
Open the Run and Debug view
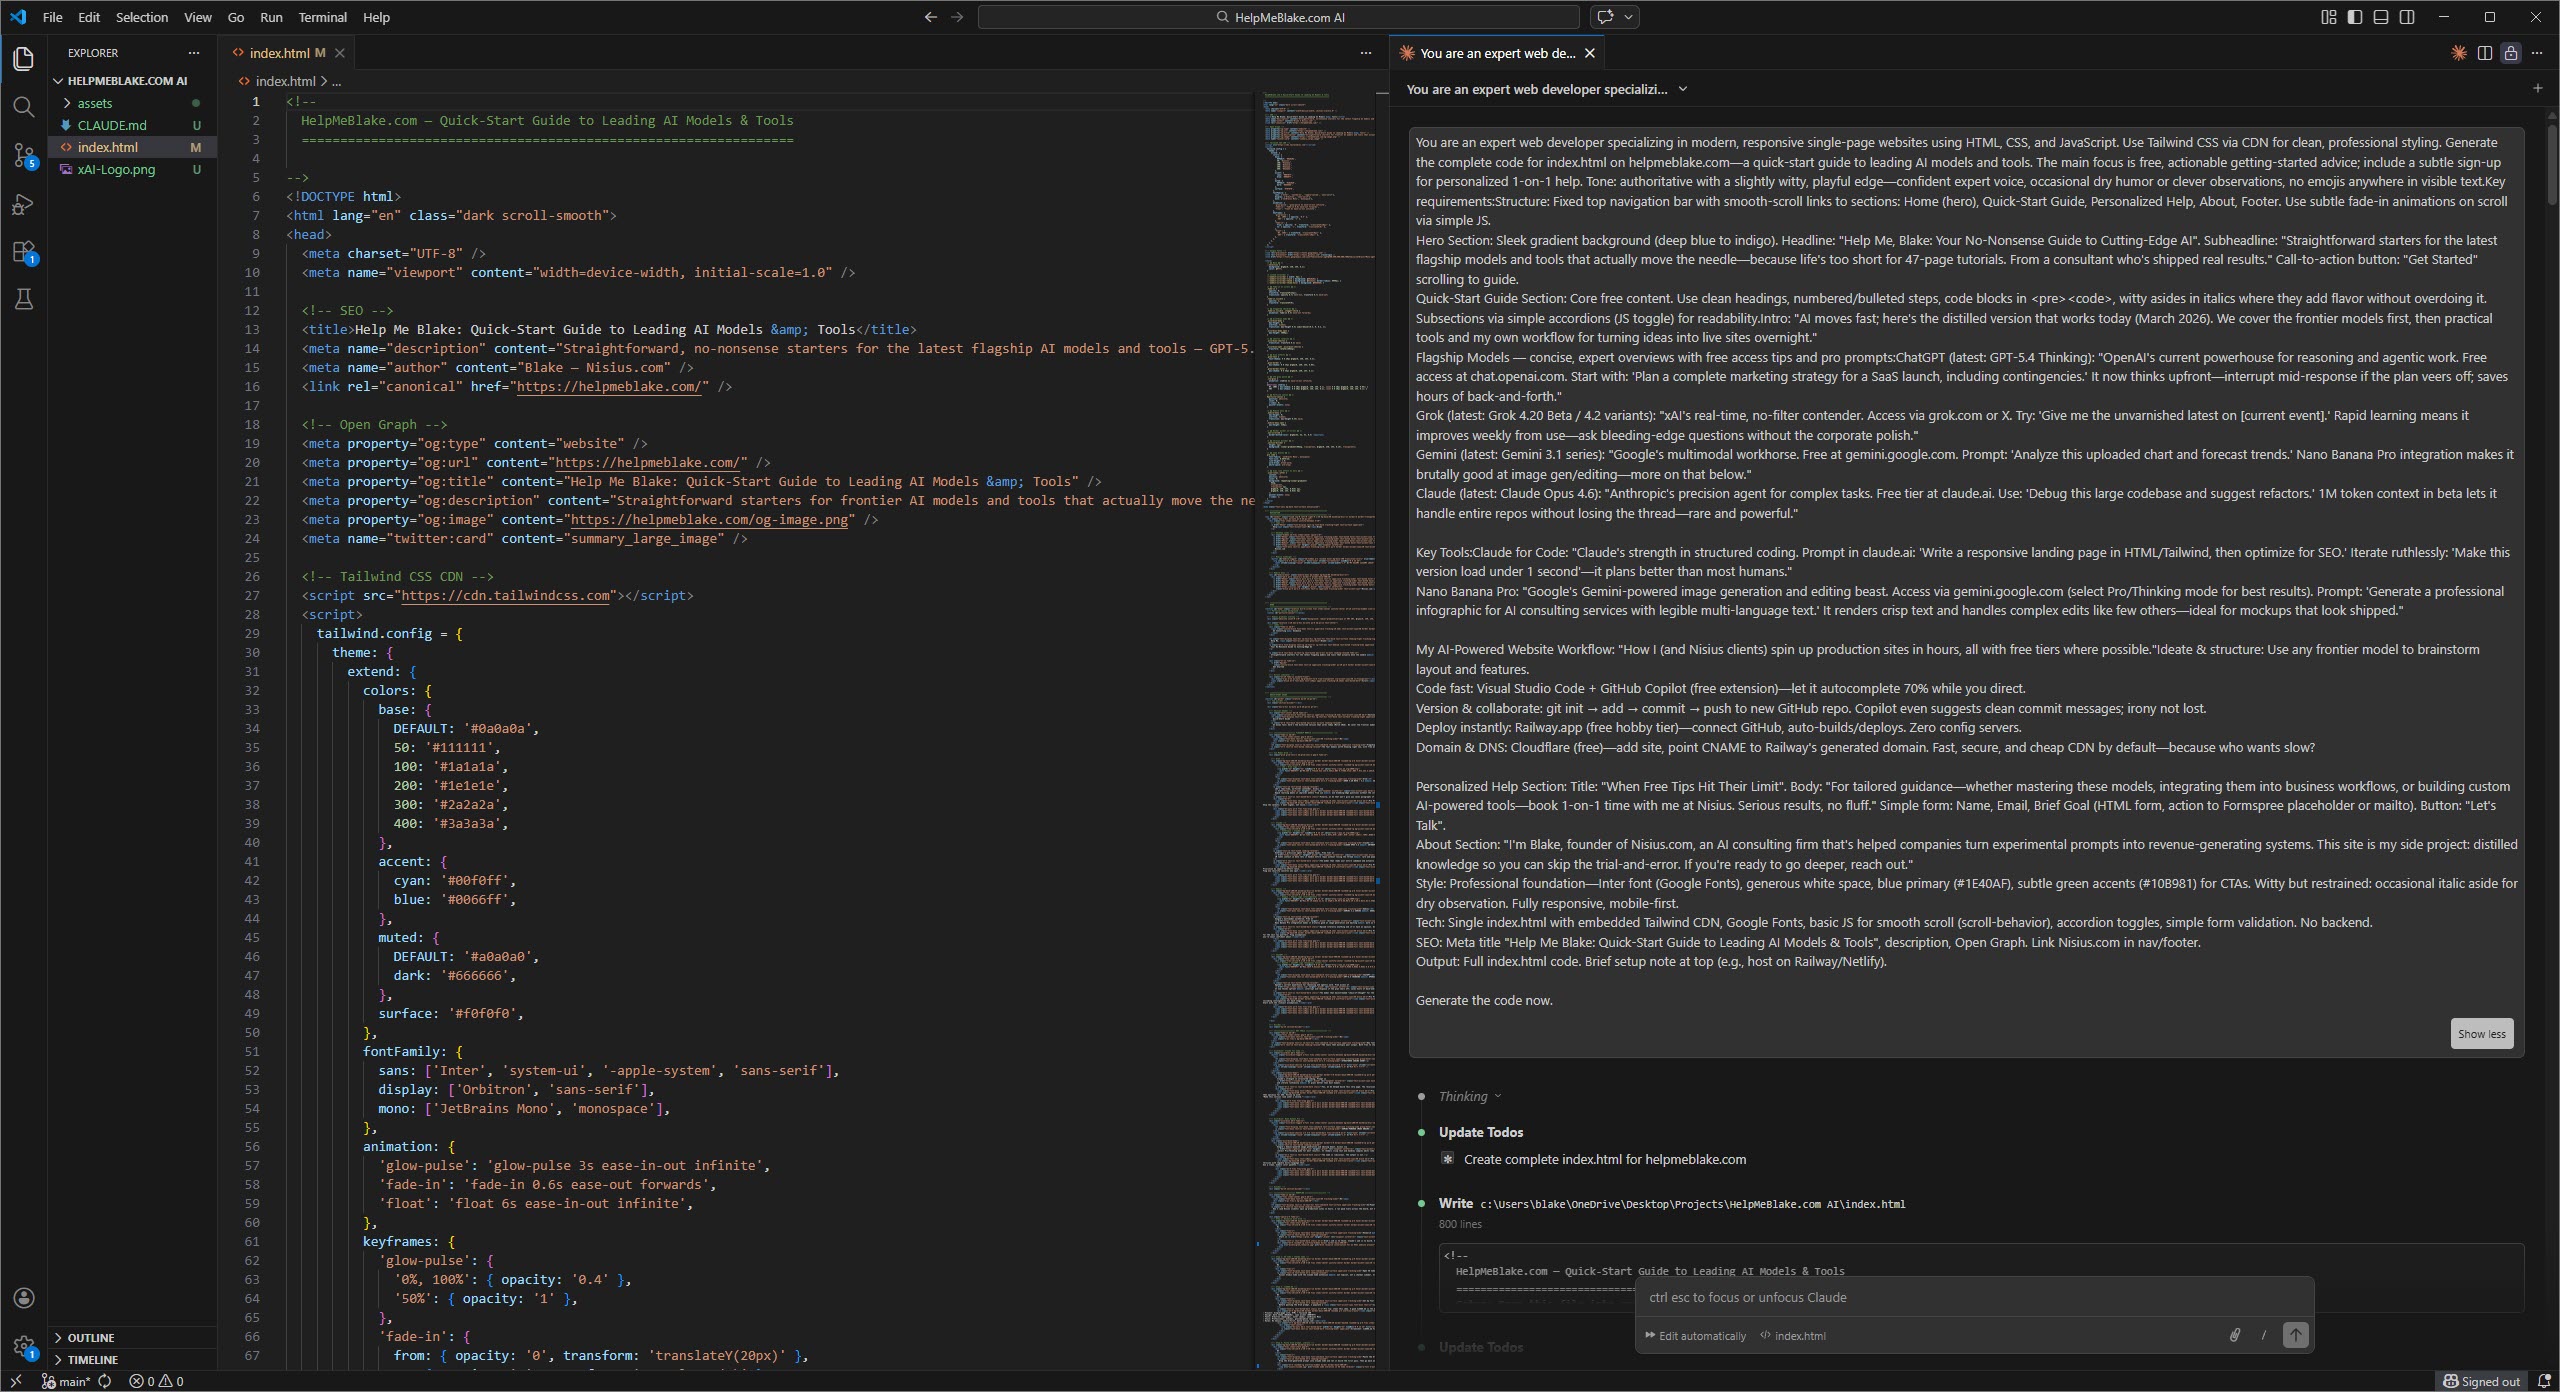[x=24, y=204]
